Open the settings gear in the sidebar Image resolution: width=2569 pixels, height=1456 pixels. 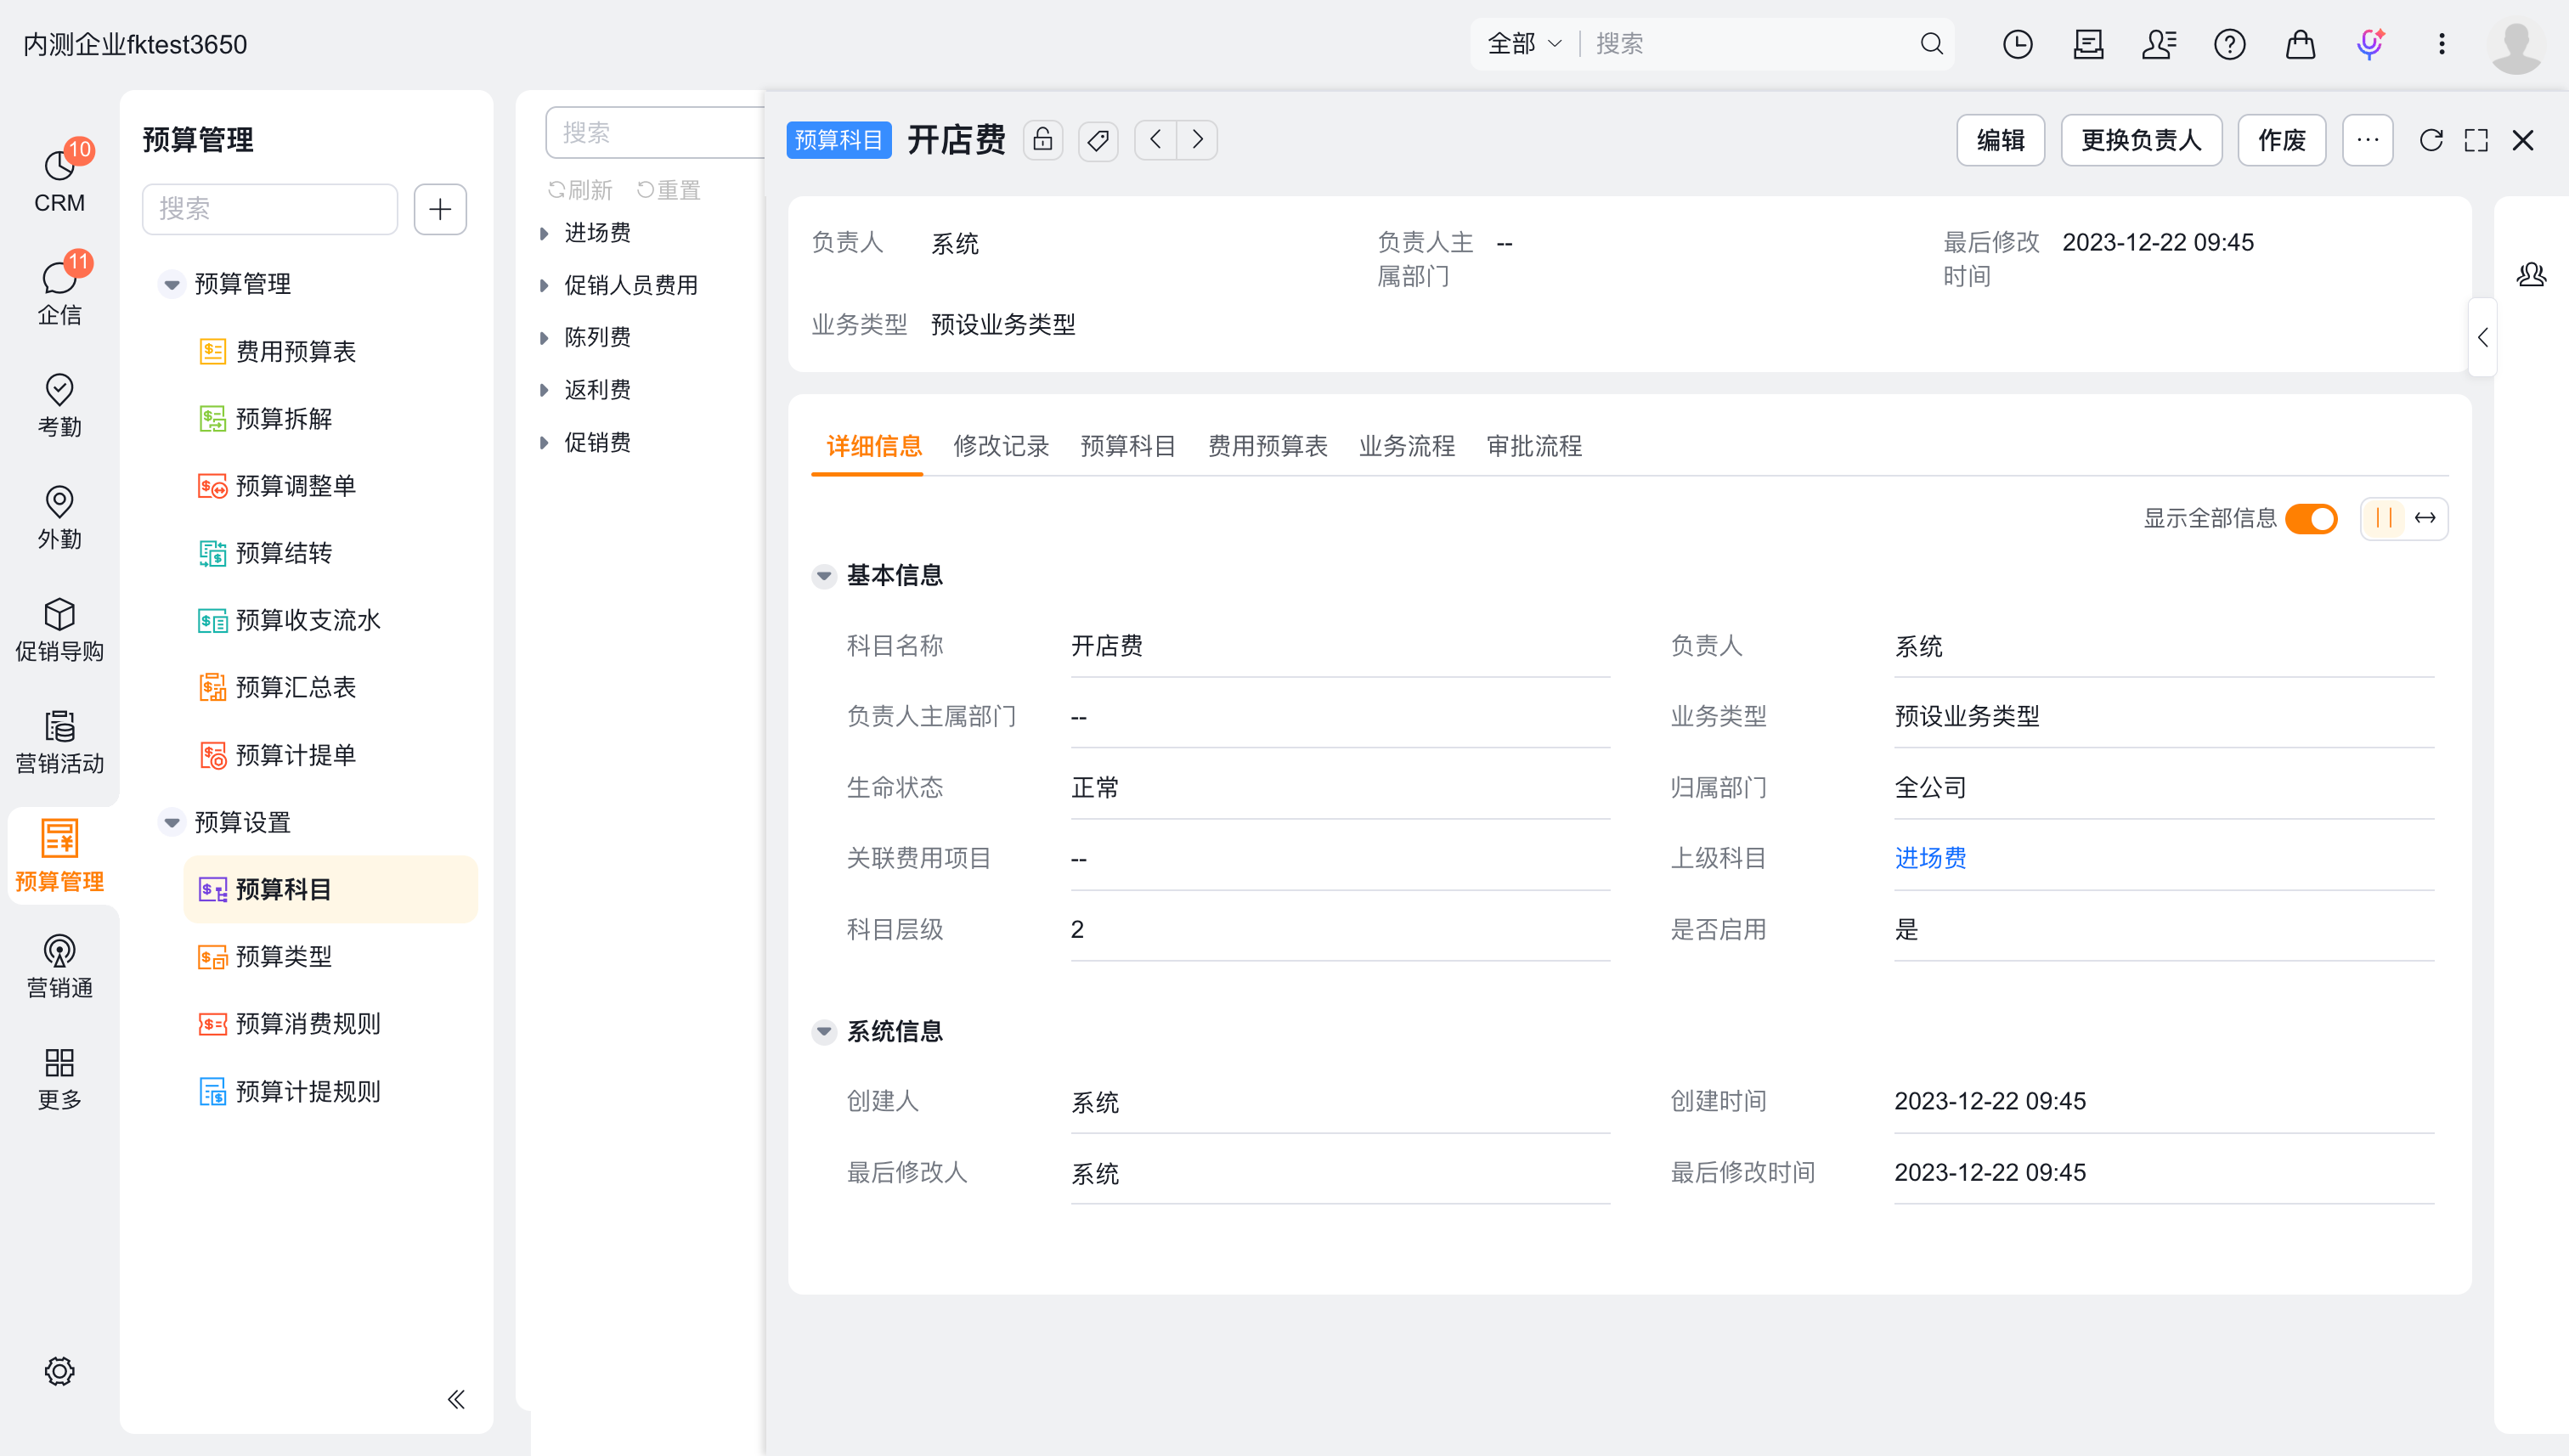click(60, 1371)
